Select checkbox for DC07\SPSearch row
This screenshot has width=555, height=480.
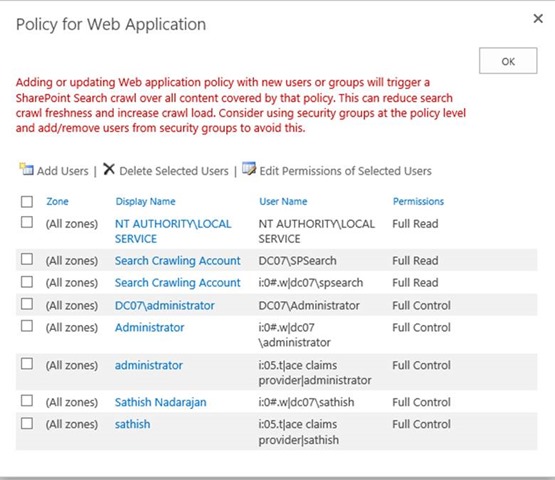point(27,259)
